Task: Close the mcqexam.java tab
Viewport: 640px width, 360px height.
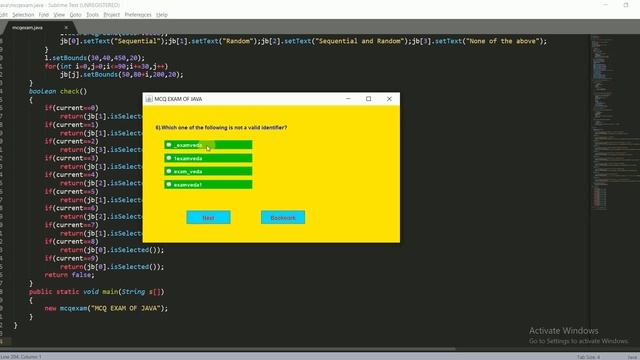Action: coord(66,28)
